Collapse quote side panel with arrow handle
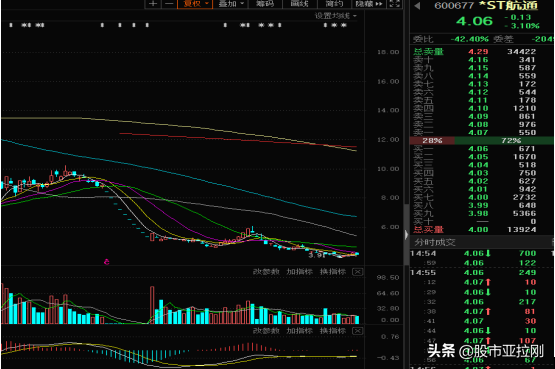This screenshot has height=369, width=555. [x=406, y=235]
